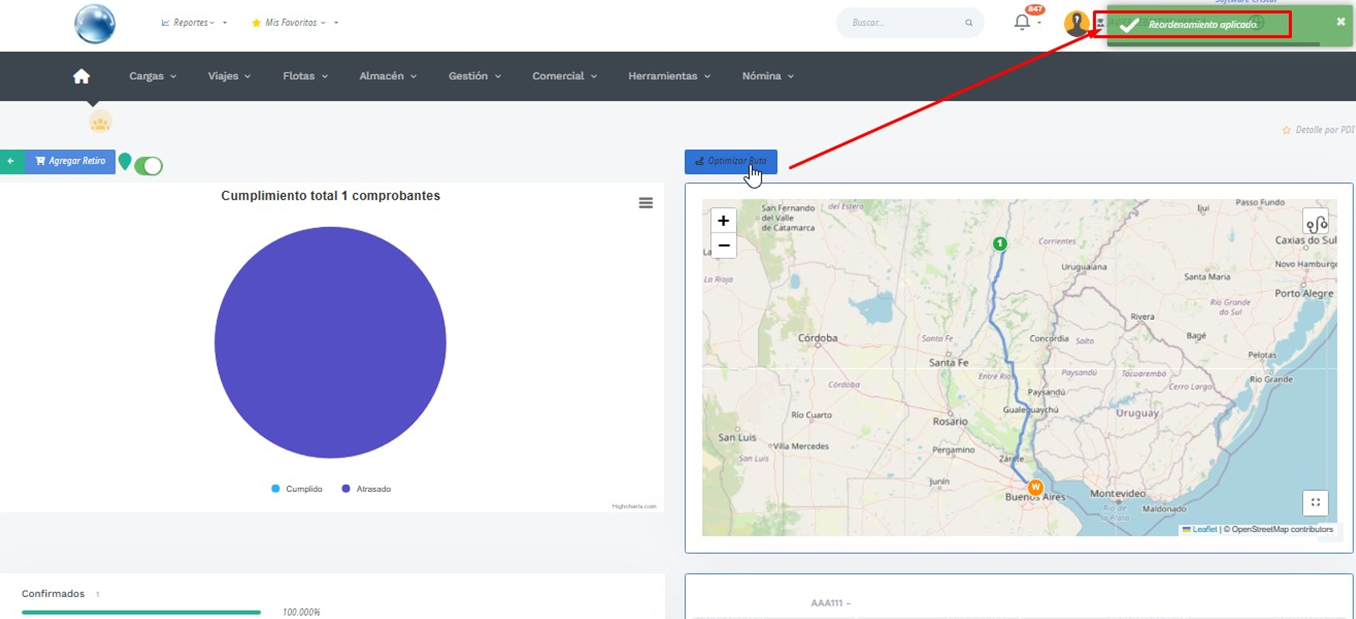Click the Optimizar Ruta button
Viewport: 1356px width, 619px height.
(731, 161)
